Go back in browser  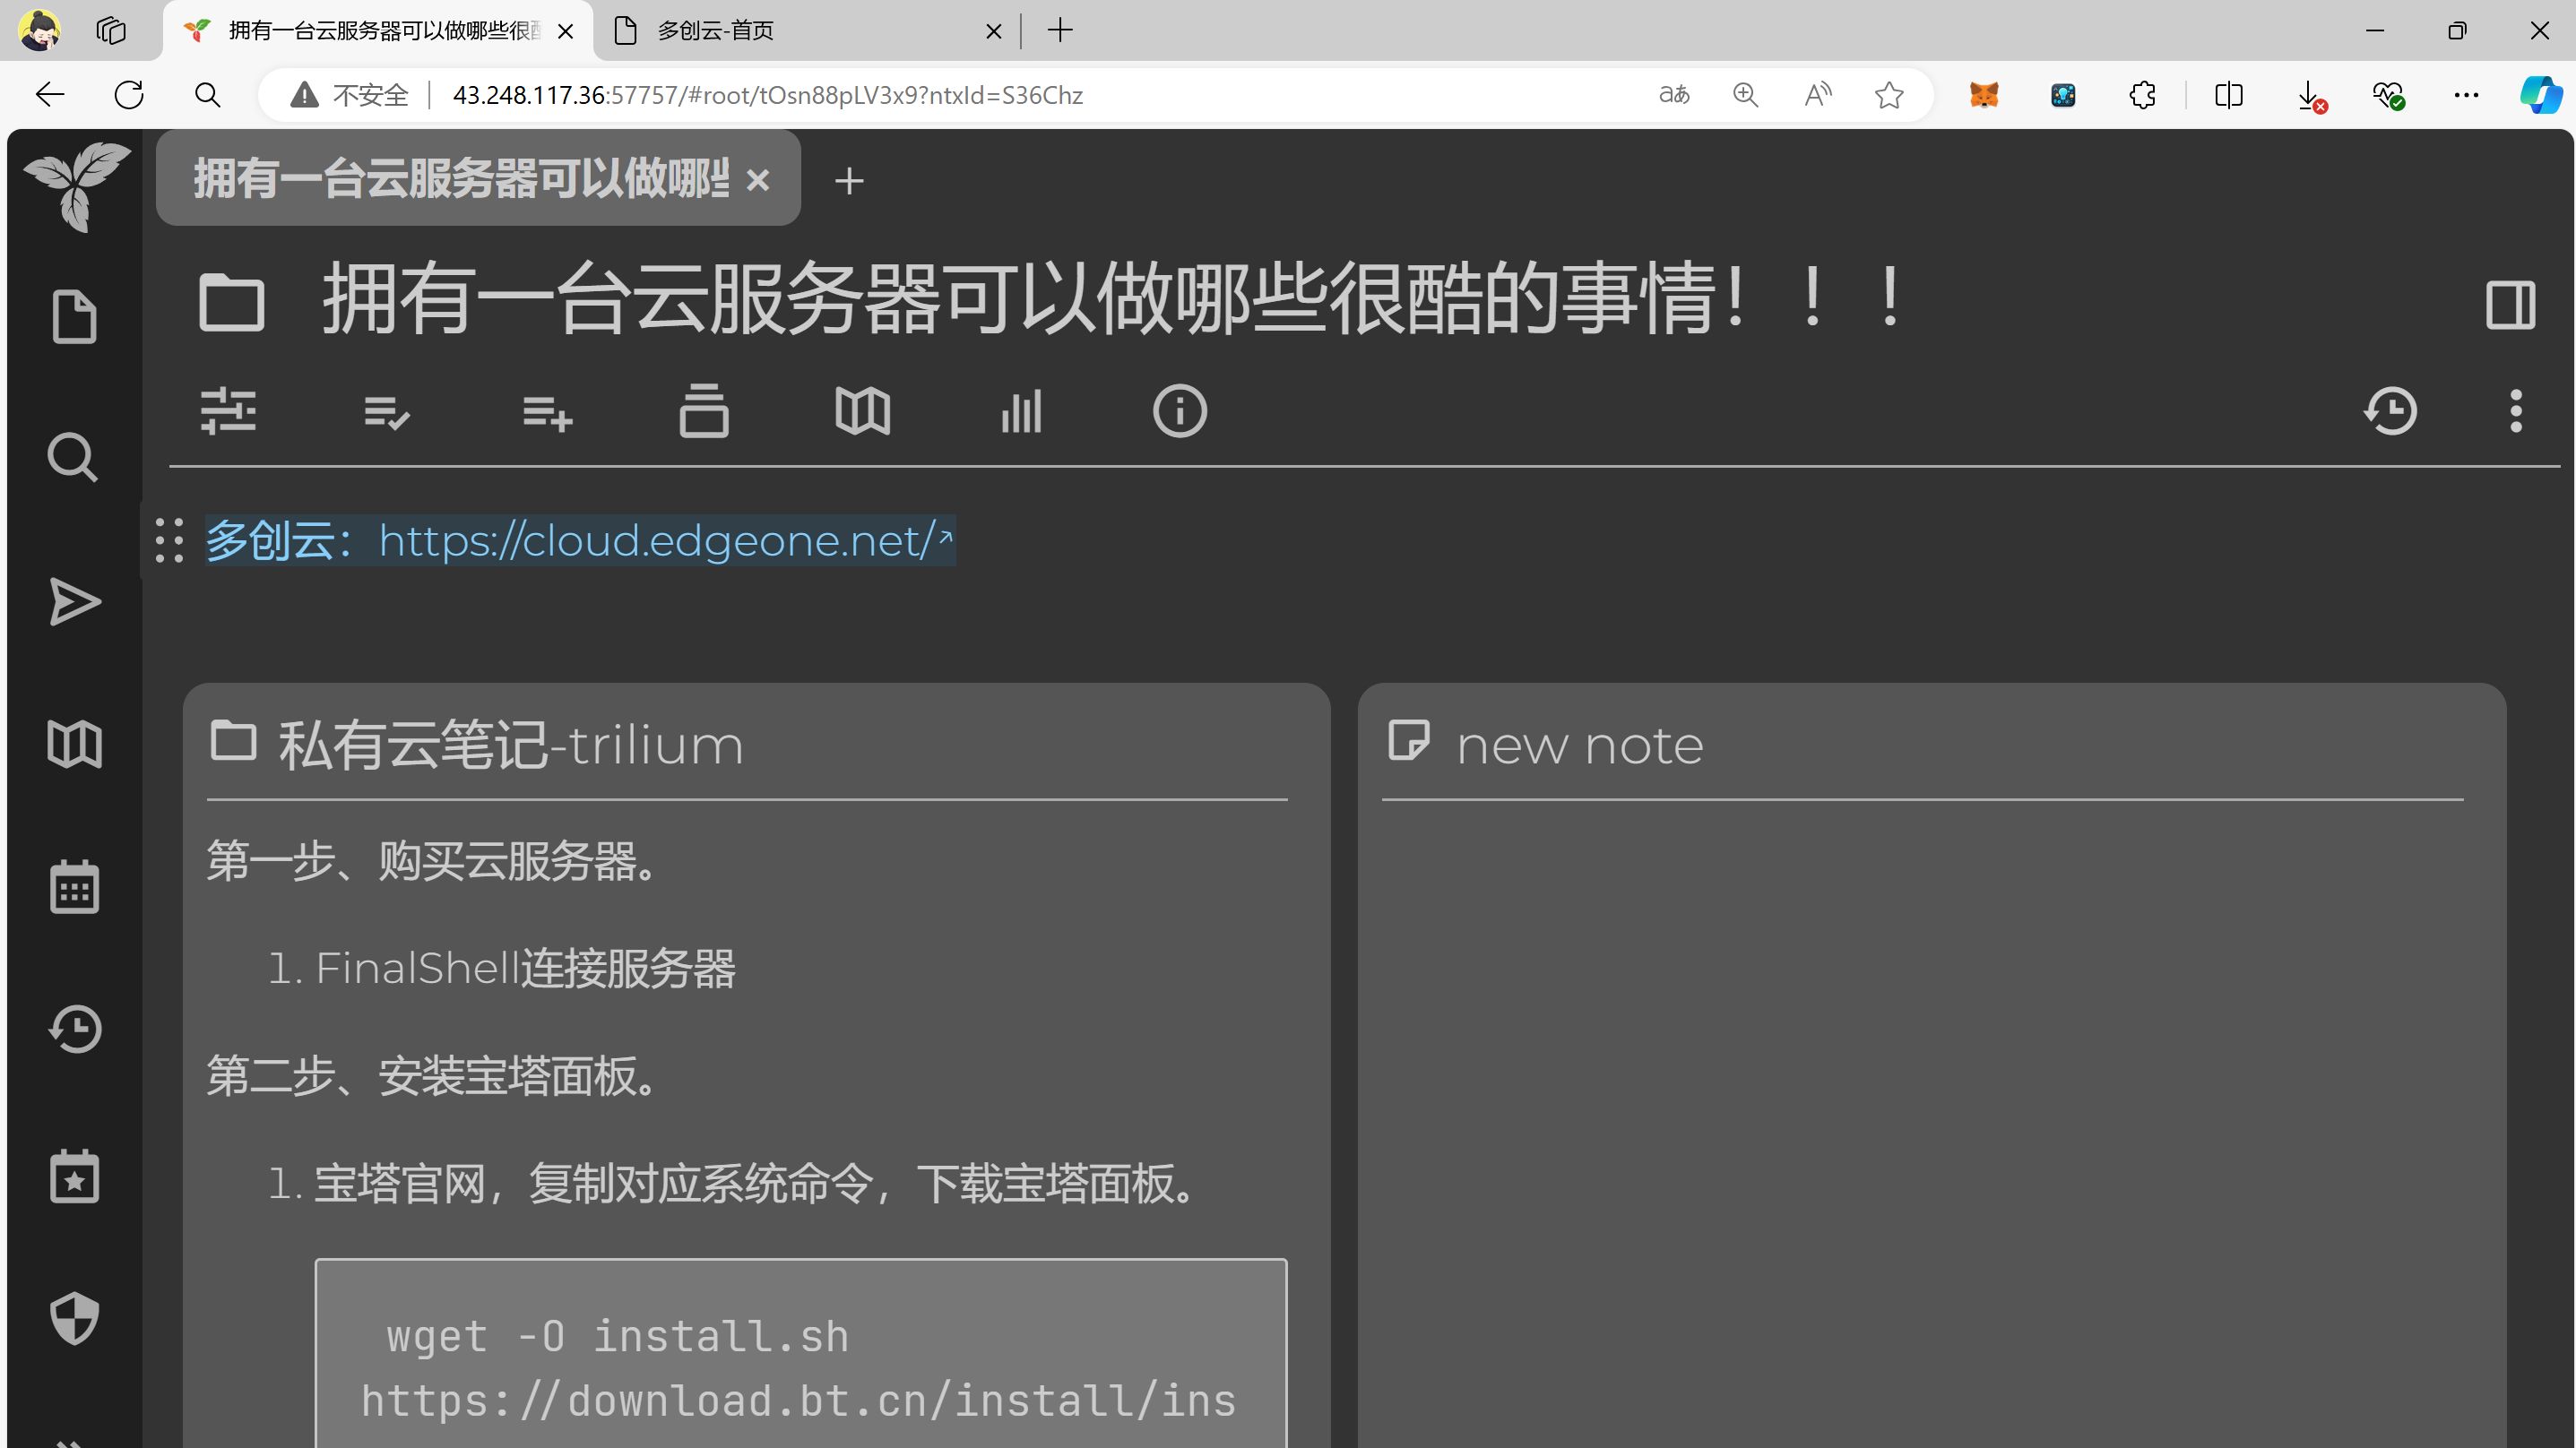coord(50,95)
